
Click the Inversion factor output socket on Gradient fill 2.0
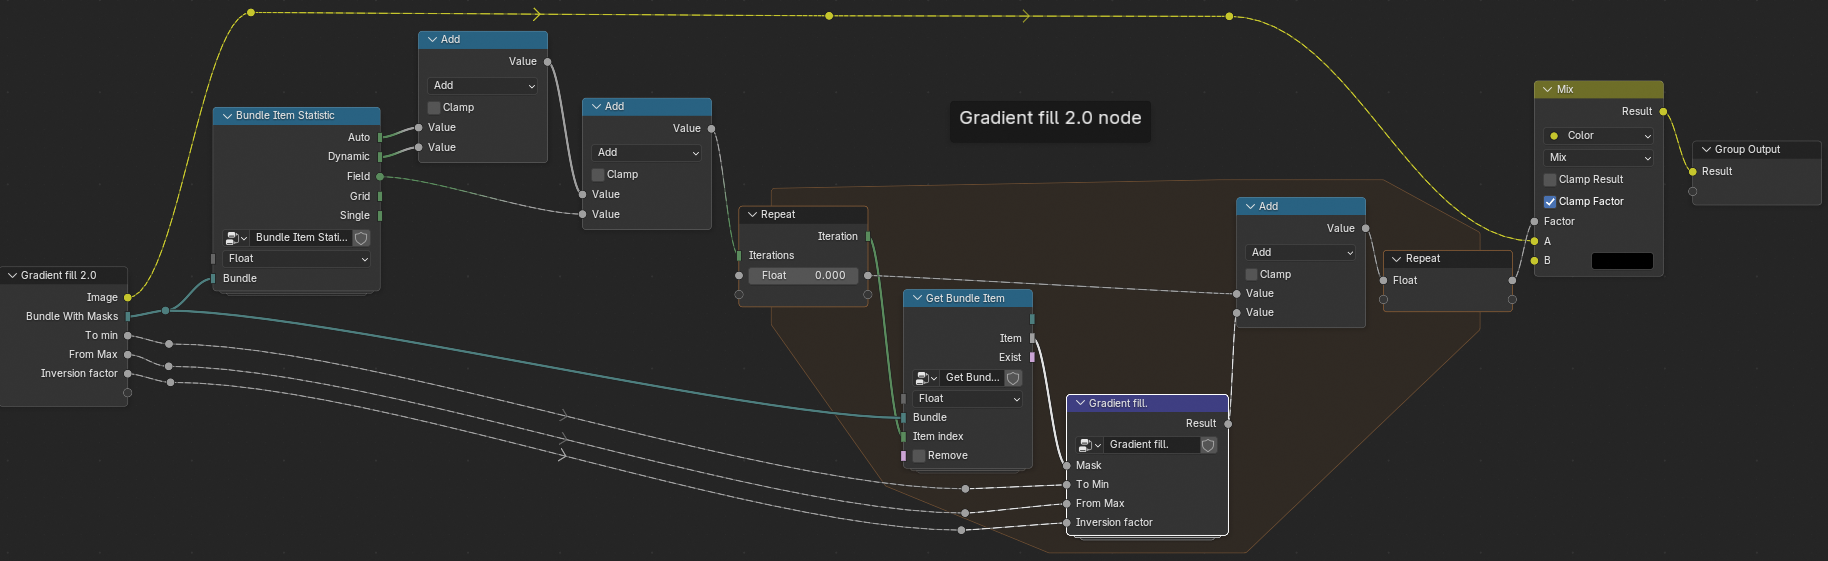pos(128,373)
